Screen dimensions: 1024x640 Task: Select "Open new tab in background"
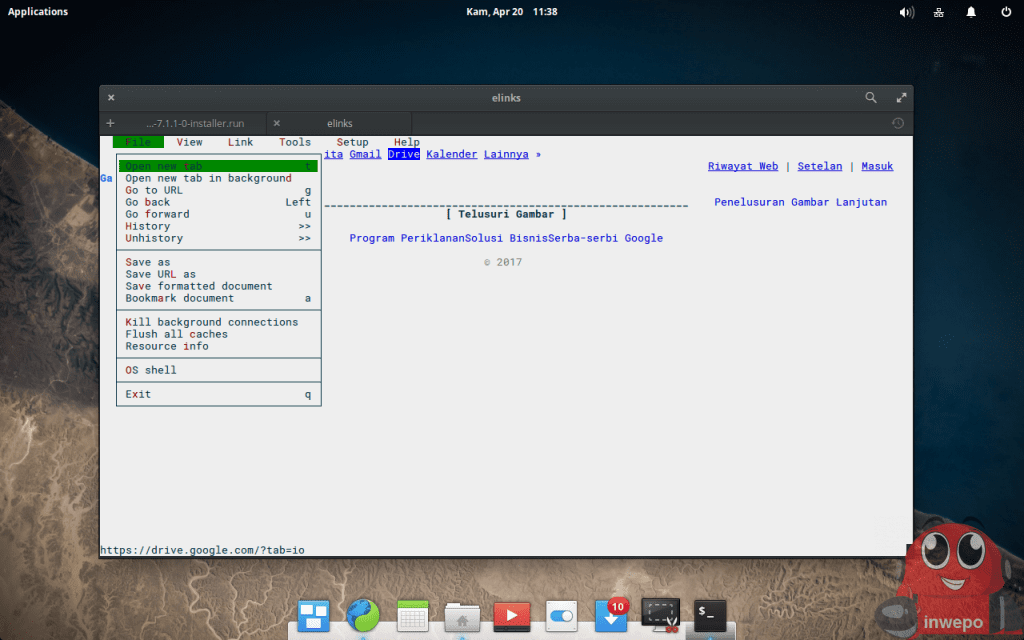pos(208,178)
